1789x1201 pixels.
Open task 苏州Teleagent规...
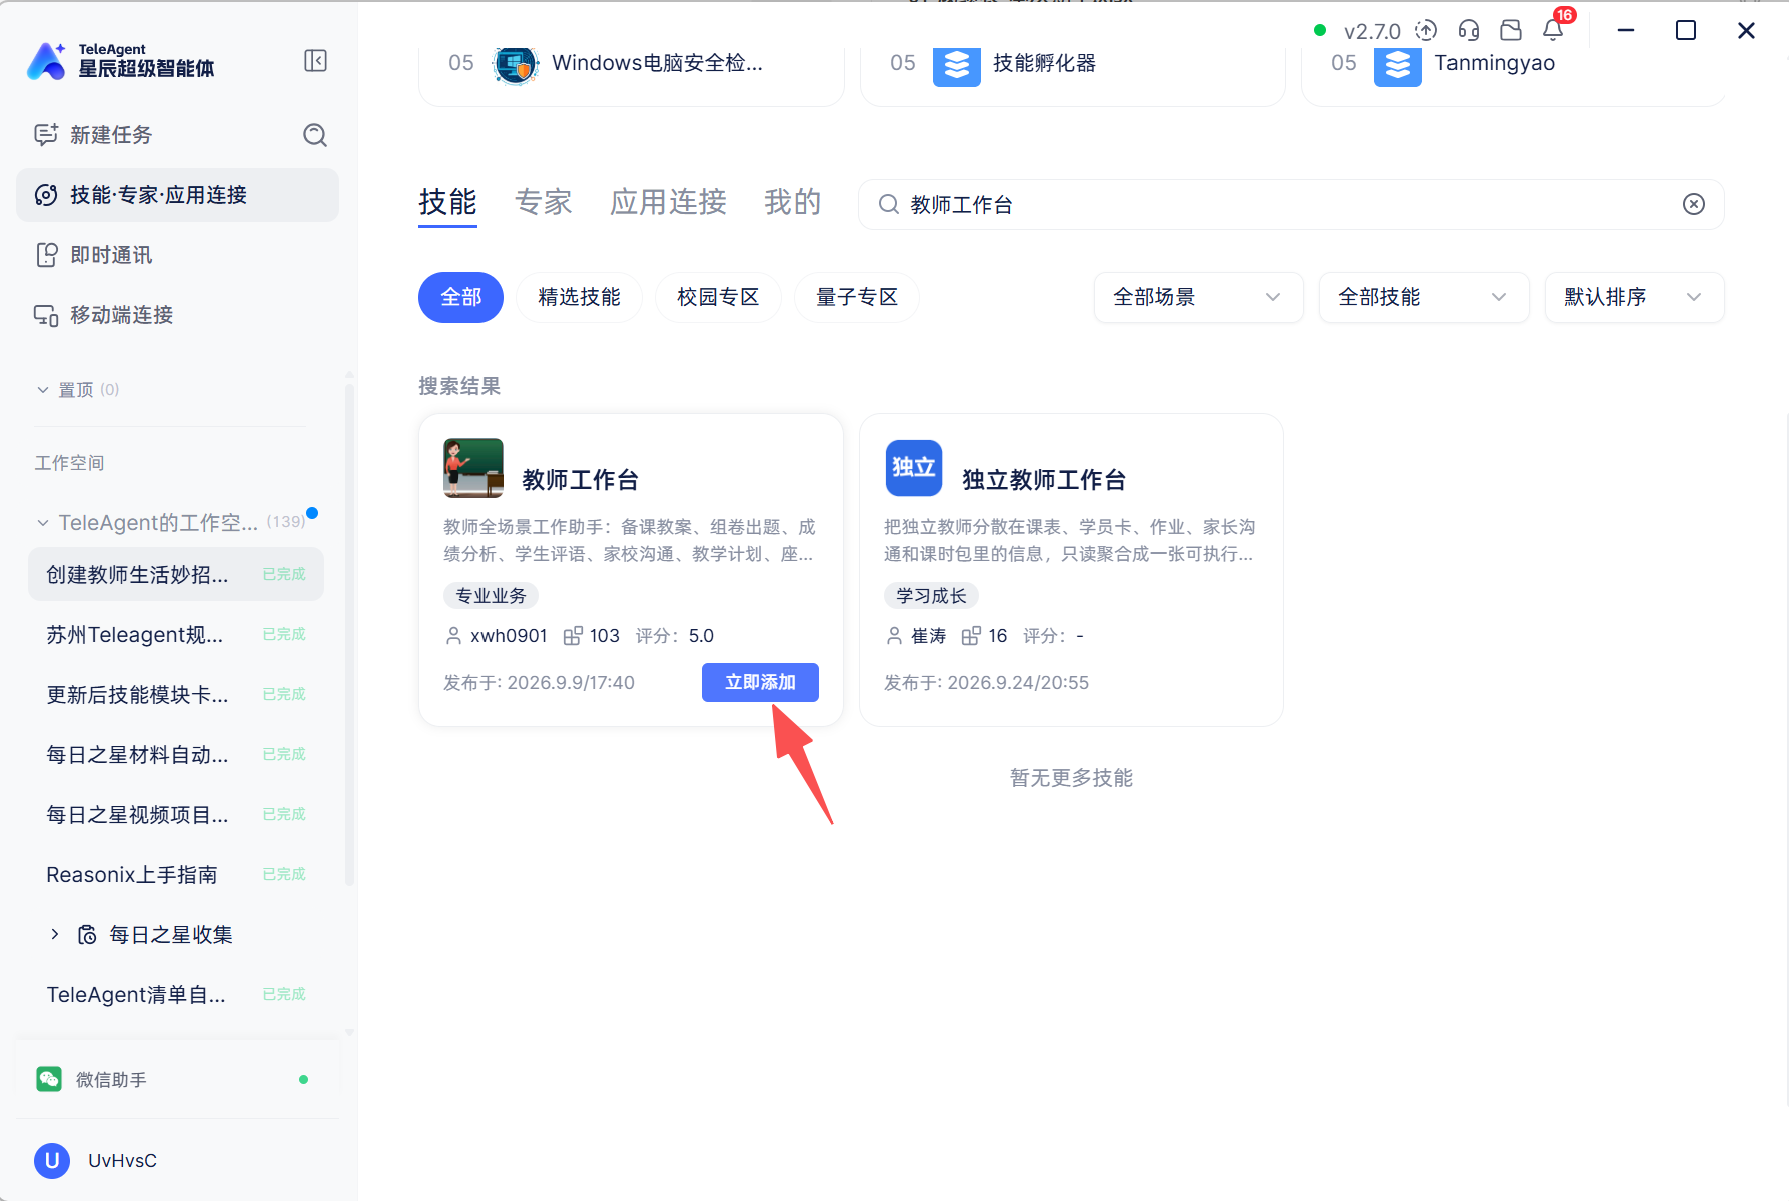176,634
